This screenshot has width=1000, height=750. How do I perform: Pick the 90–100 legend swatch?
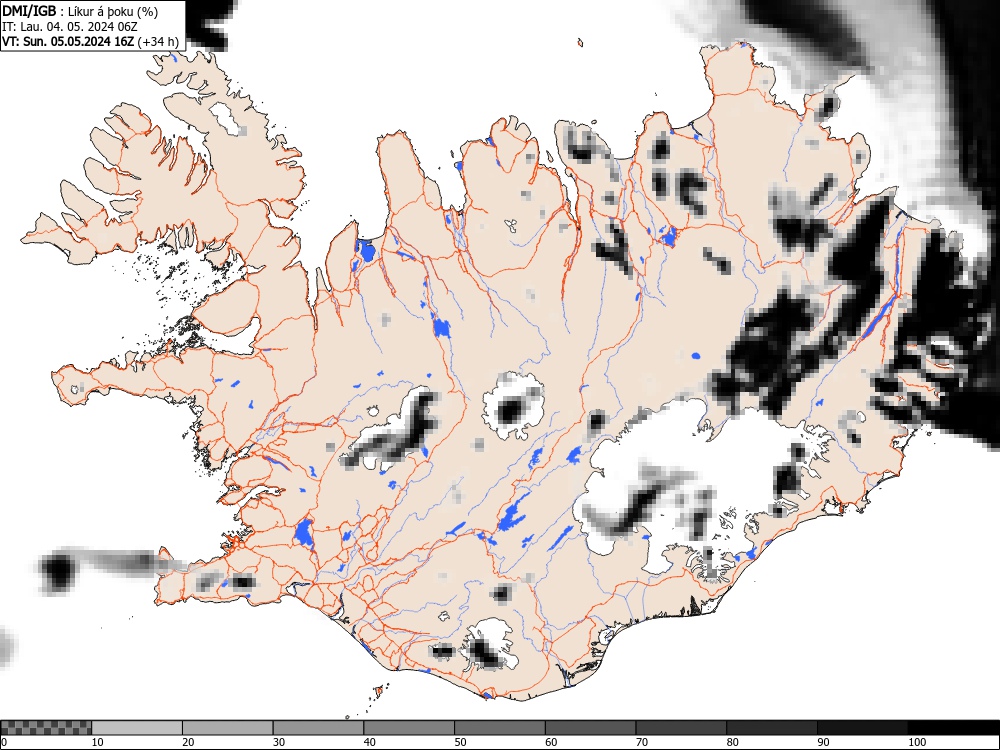[862, 728]
